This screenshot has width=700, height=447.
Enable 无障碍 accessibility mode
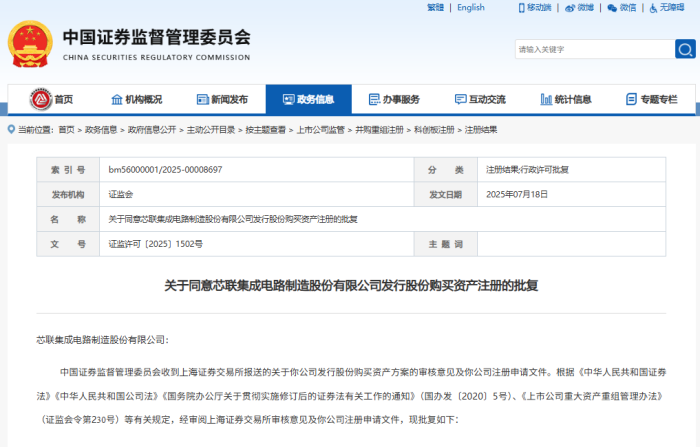coord(664,7)
